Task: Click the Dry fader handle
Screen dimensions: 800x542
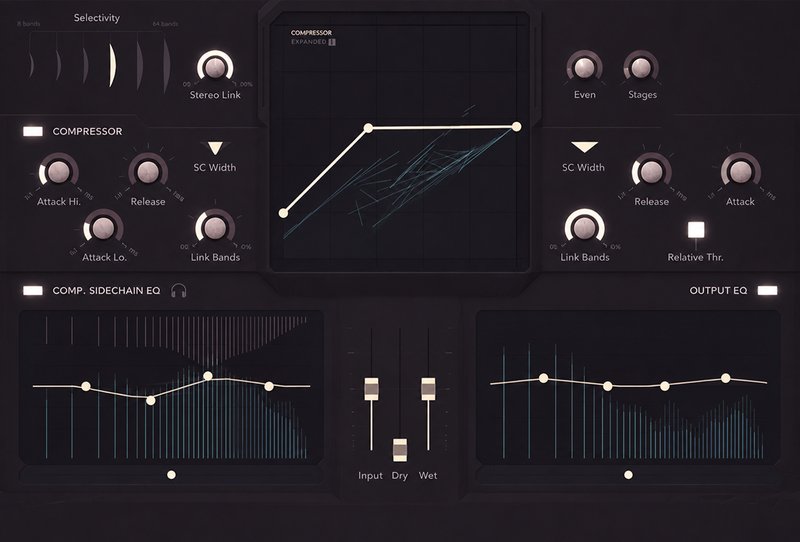Action: (x=400, y=450)
